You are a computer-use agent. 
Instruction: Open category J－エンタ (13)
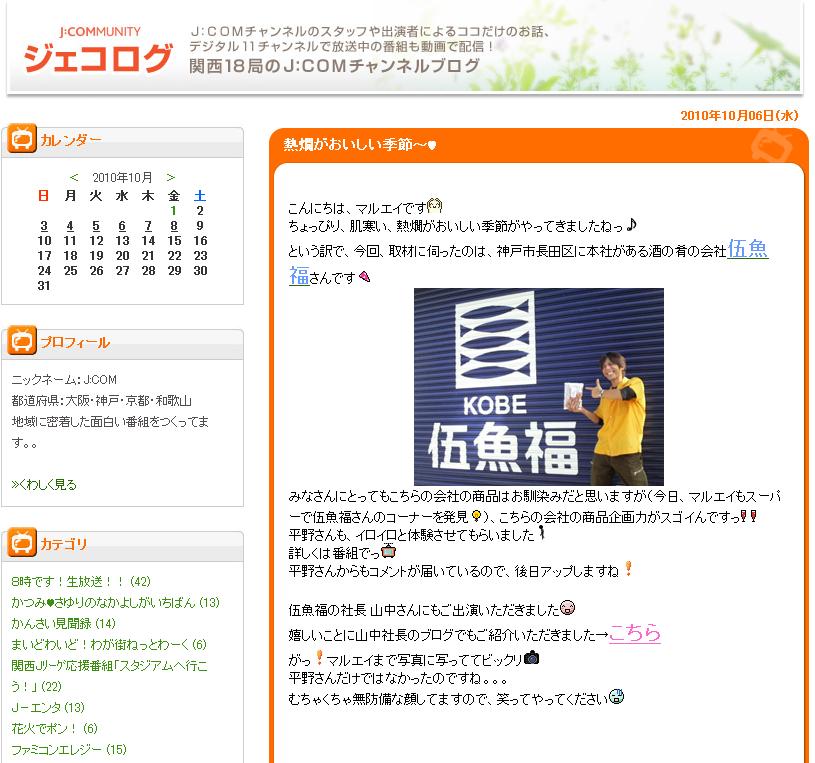click(x=48, y=707)
